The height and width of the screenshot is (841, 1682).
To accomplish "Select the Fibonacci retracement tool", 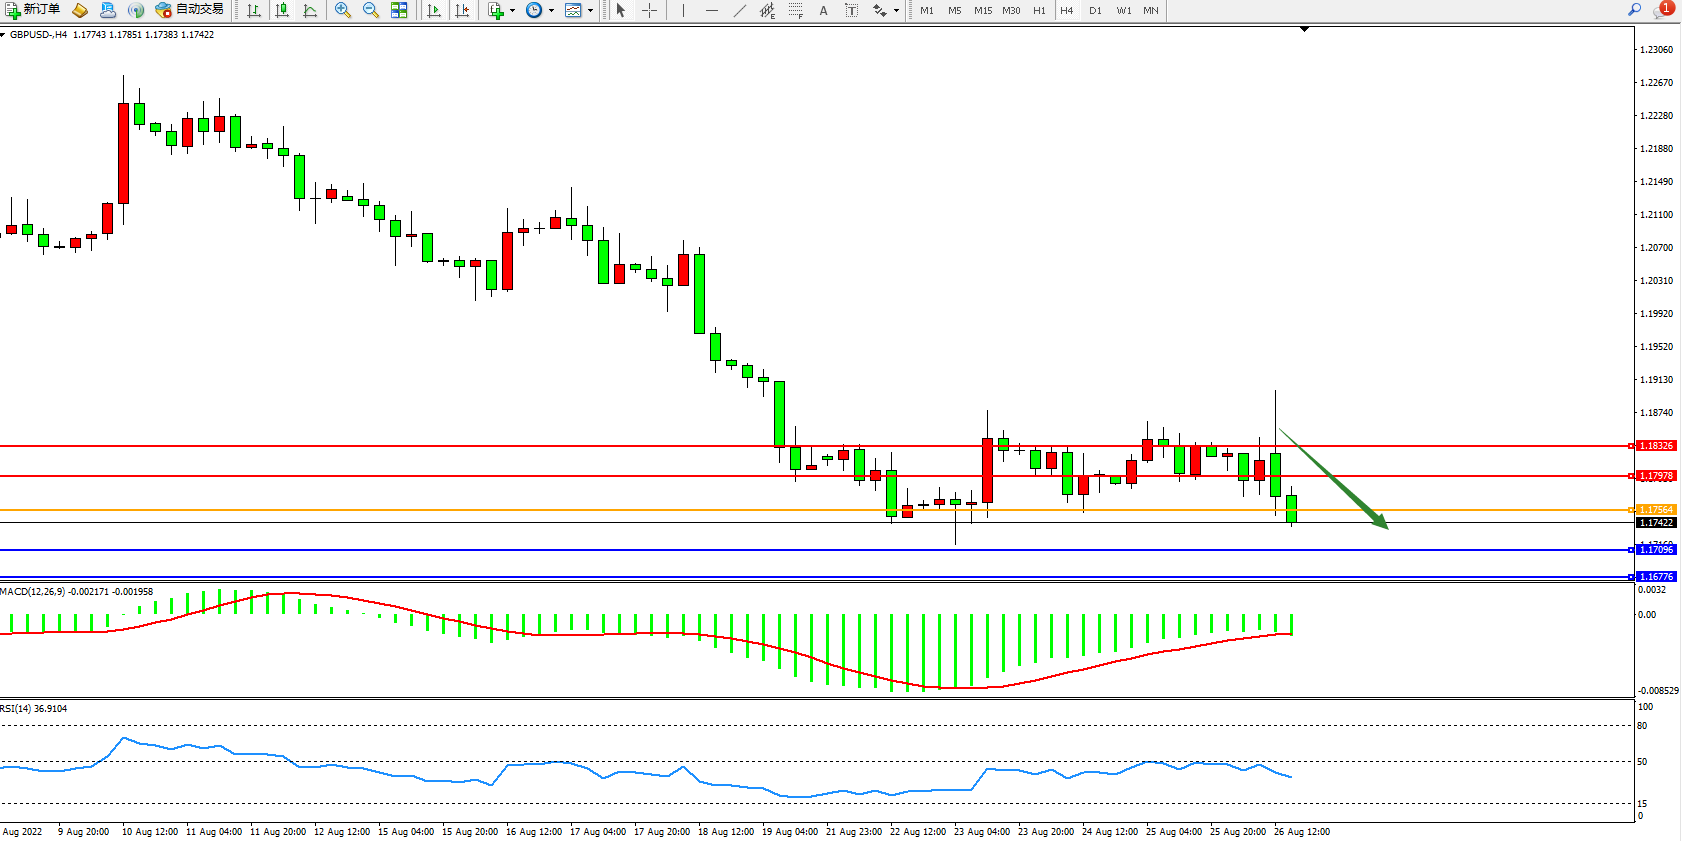I will click(x=795, y=10).
